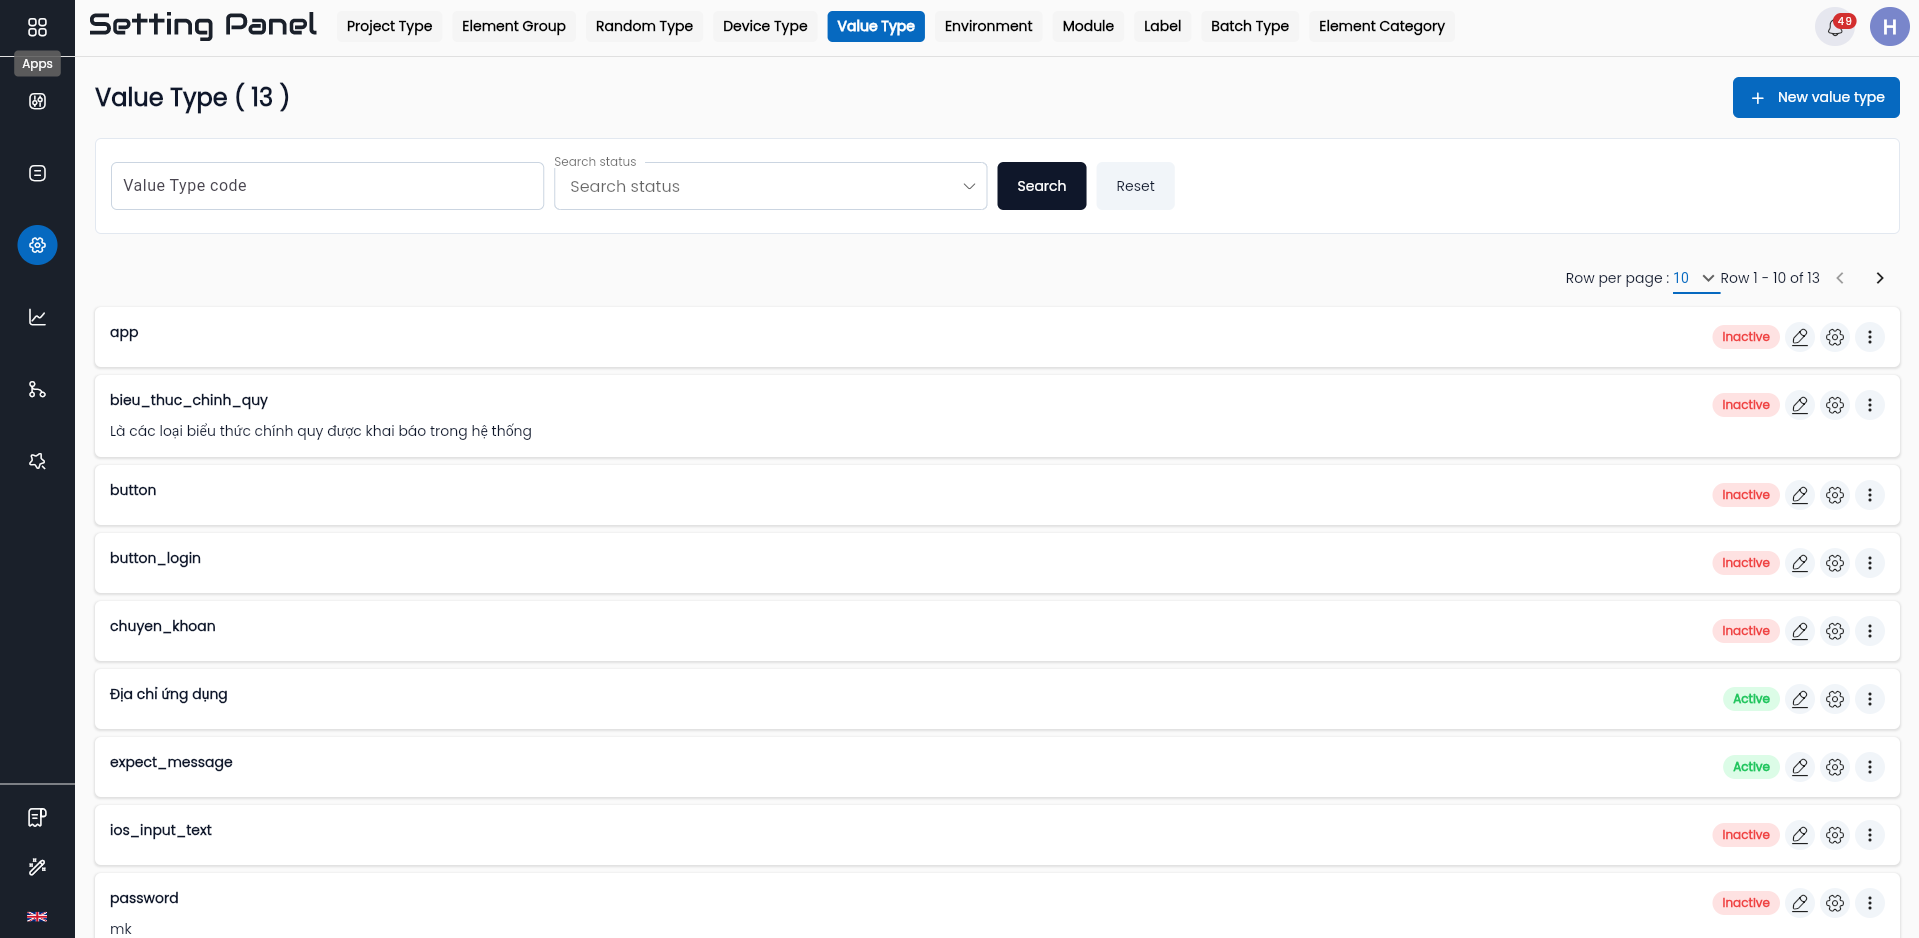
Task: Go to next page with right chevron
Action: click(1880, 278)
